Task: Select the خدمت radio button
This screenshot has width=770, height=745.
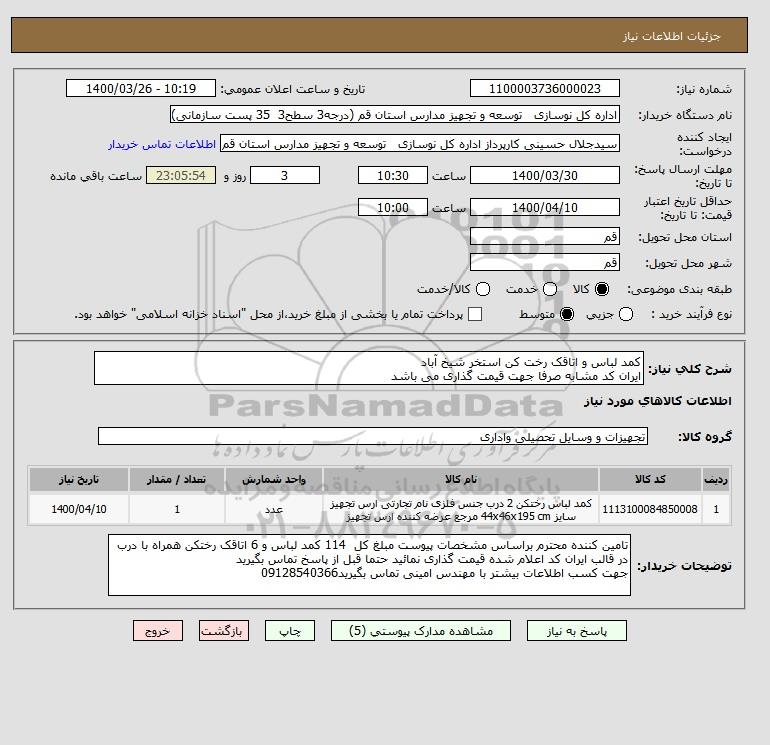Action: [550, 289]
